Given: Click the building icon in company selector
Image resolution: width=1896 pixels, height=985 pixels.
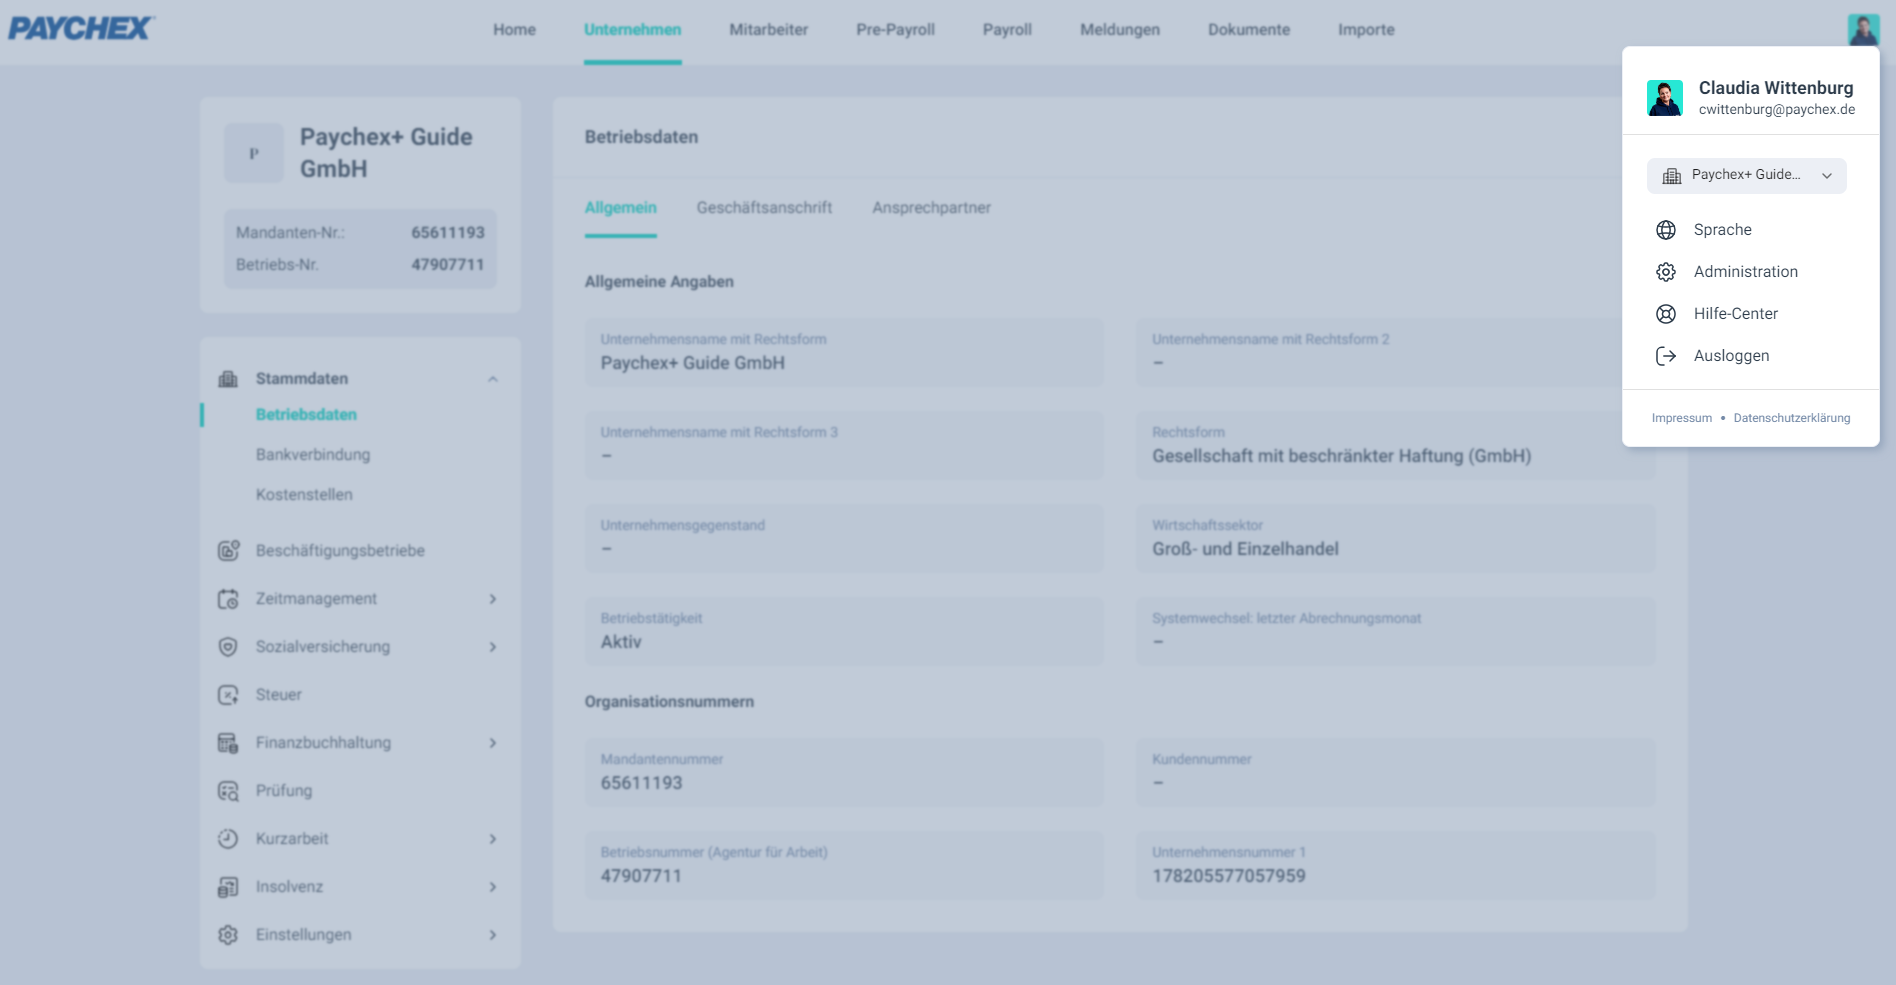Looking at the screenshot, I should pyautogui.click(x=1672, y=176).
